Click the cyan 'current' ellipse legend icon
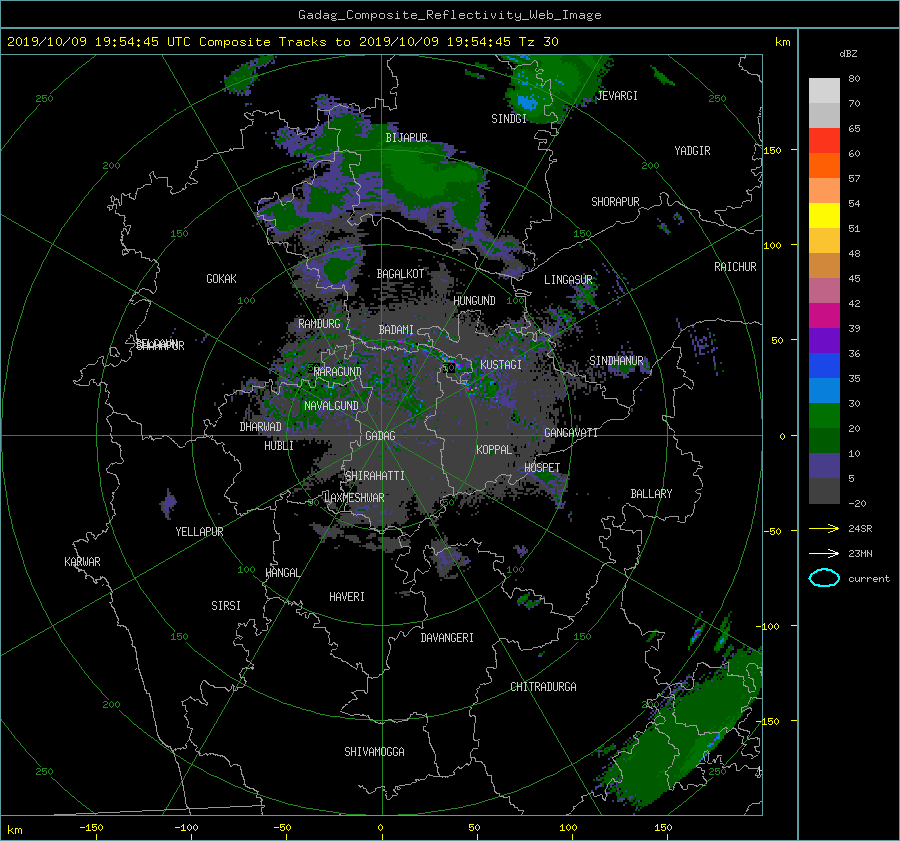 824,578
